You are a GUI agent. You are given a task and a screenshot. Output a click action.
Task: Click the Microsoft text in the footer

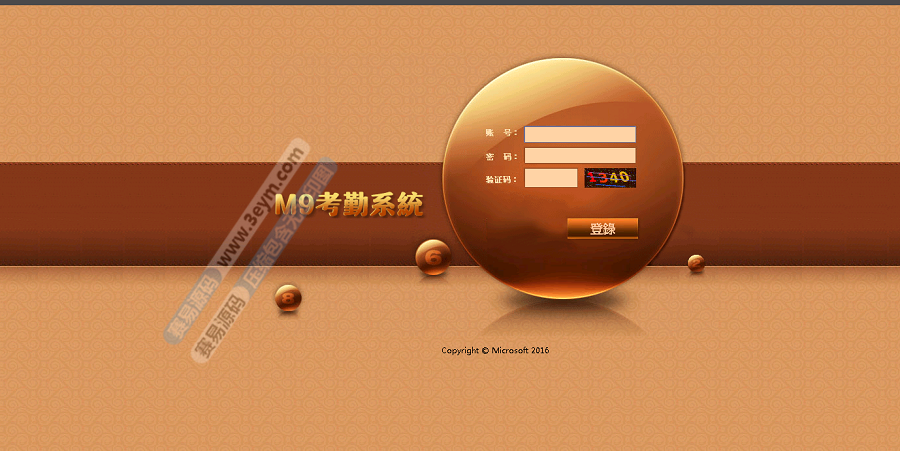pos(510,351)
